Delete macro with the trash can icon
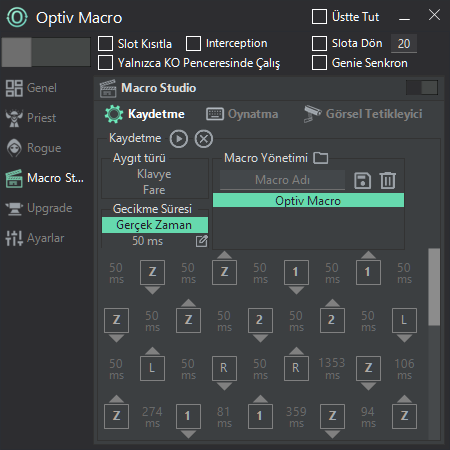 coord(388,180)
